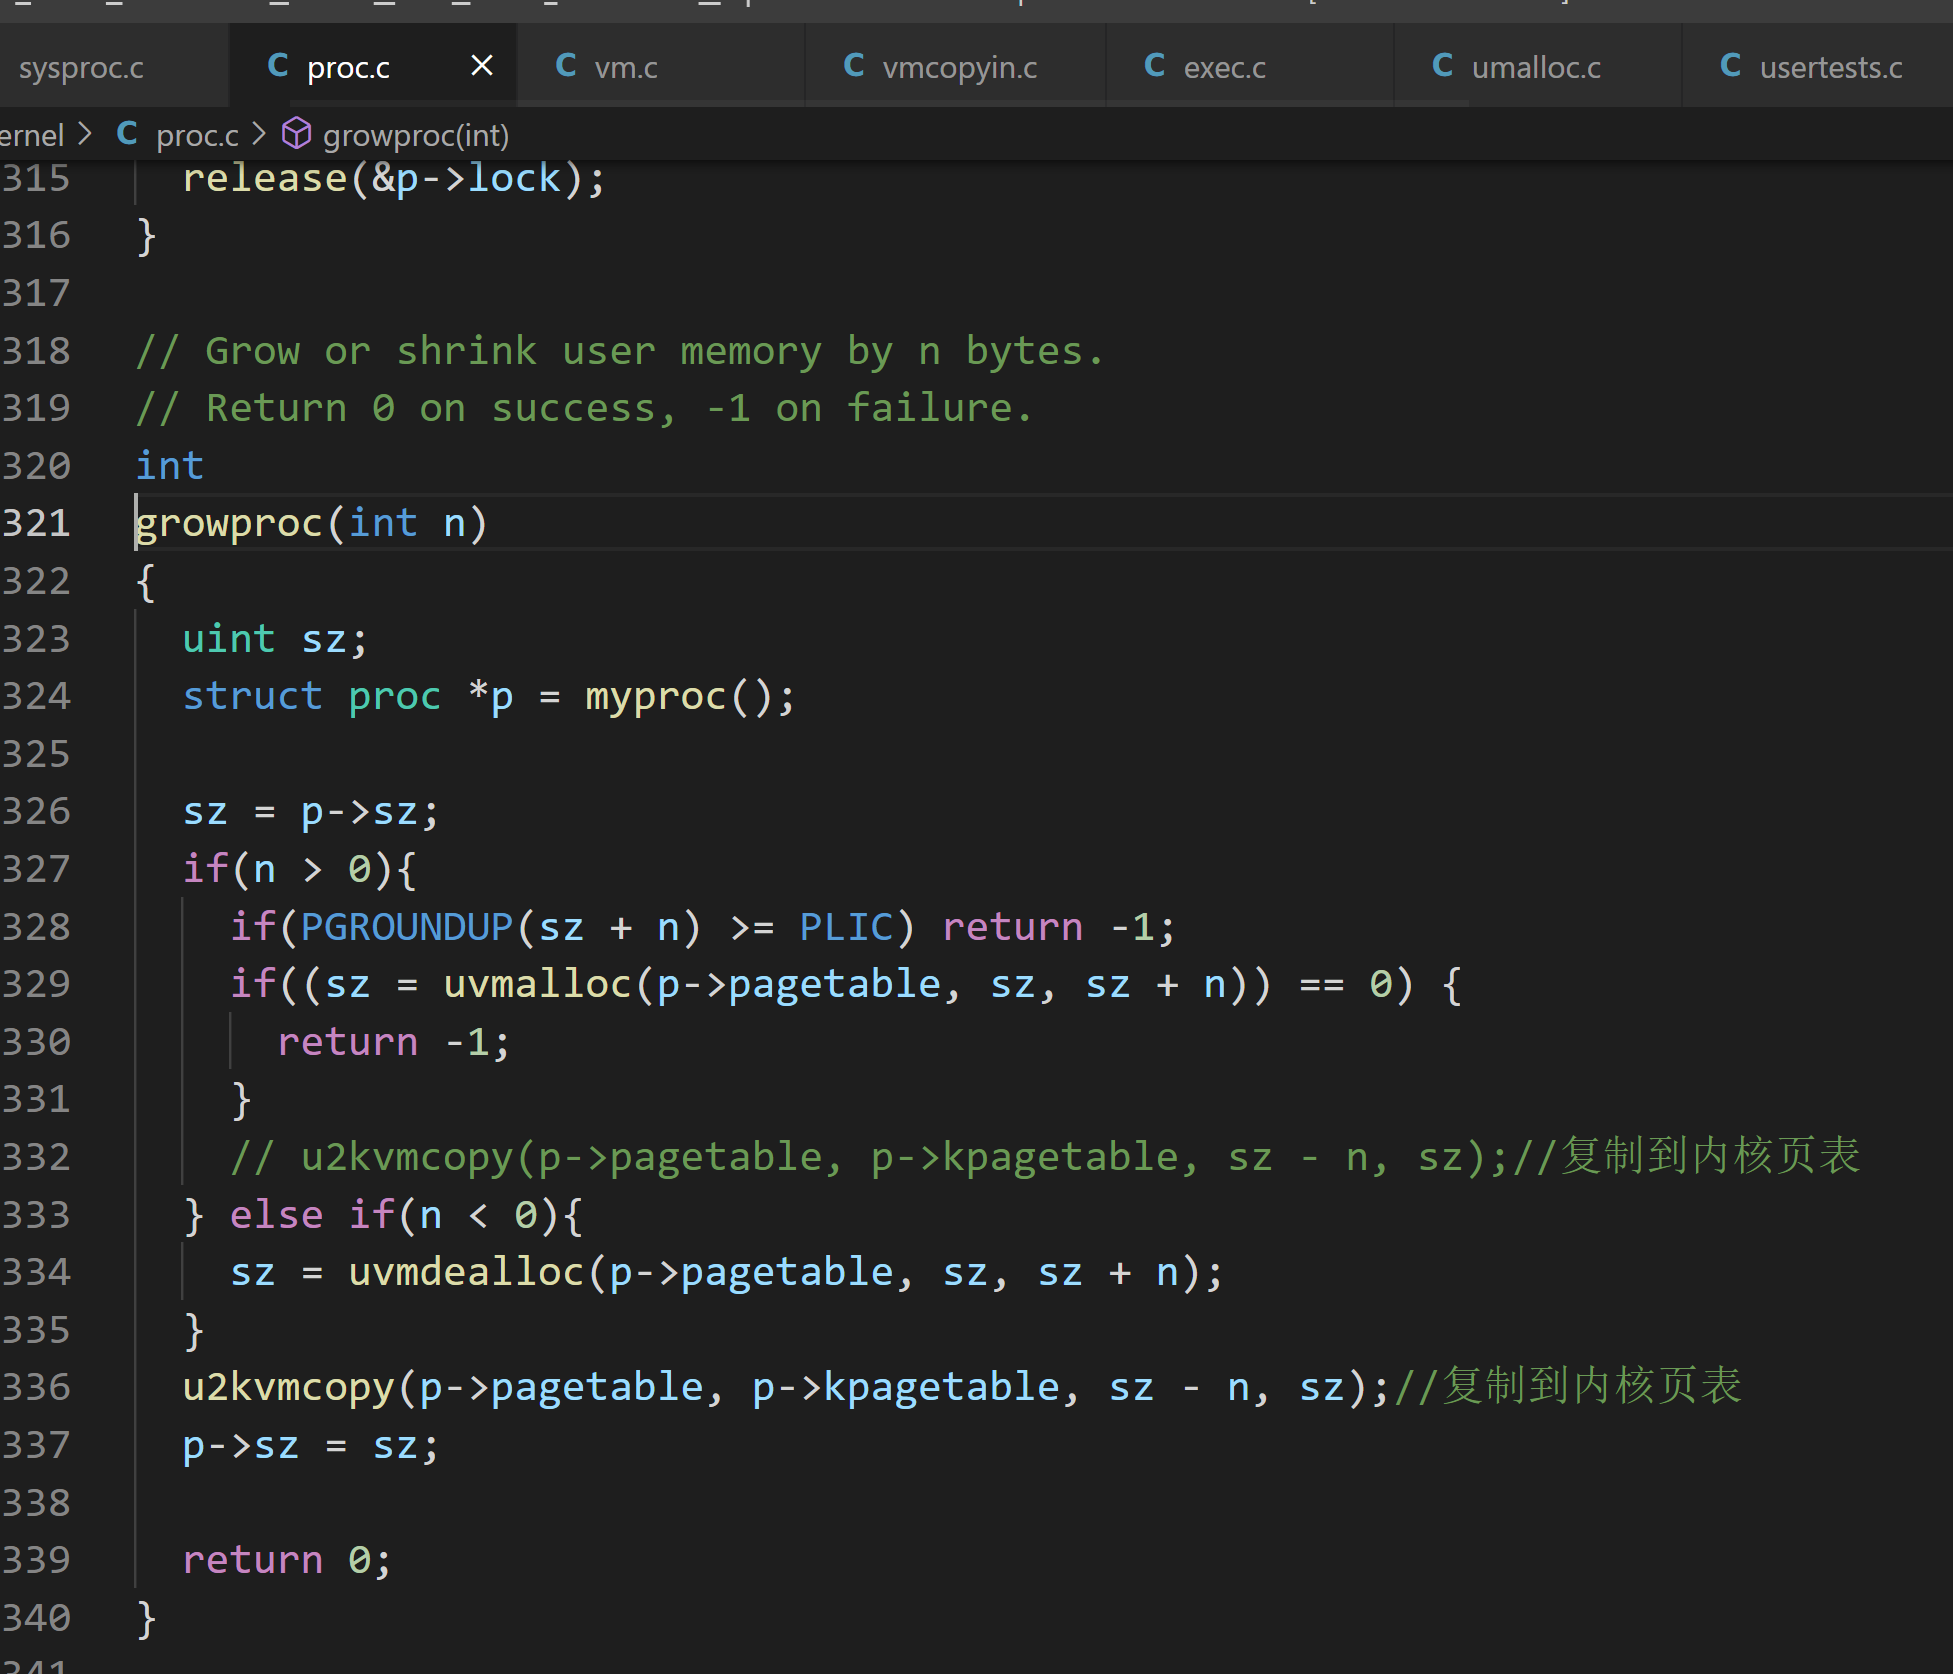Click the cube symbol icon in breadcrumbs
This screenshot has height=1674, width=1953.
[297, 133]
